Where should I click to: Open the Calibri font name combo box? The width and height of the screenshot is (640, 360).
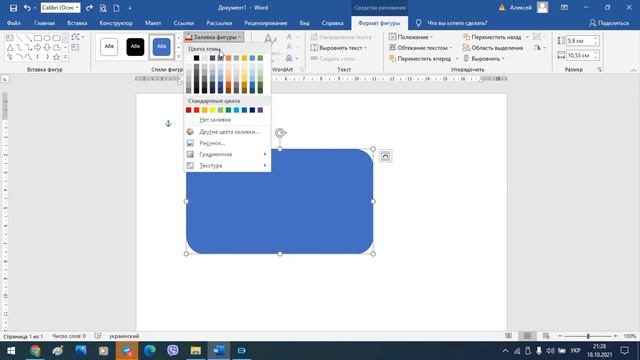click(60, 8)
